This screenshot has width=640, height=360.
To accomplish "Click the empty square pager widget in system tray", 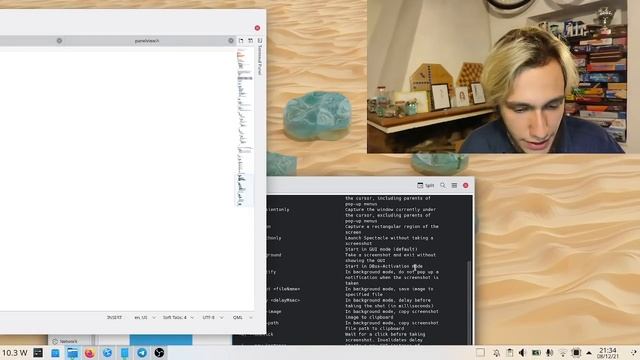I will click(x=480, y=352).
